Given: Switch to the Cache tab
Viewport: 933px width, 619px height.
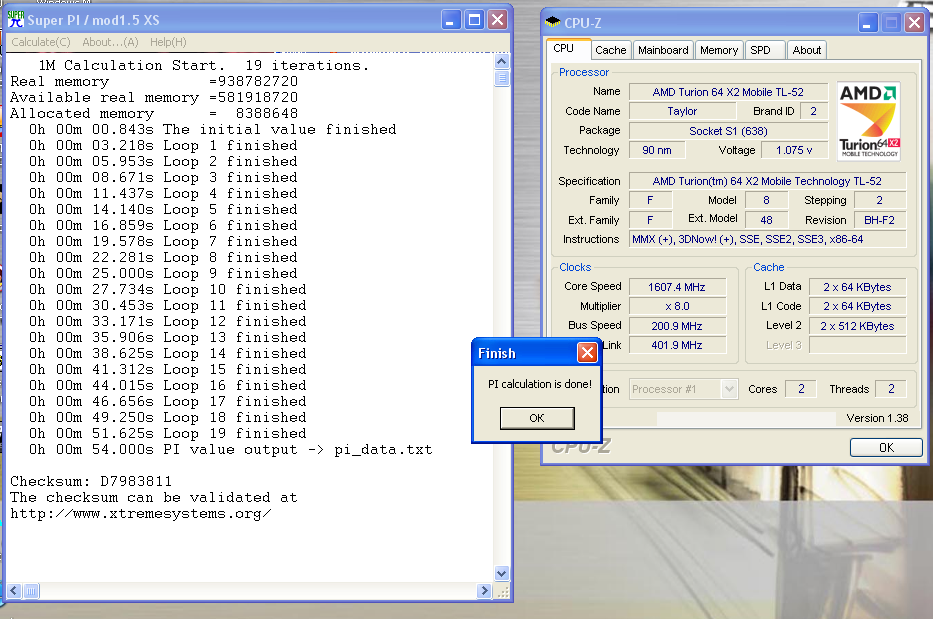Looking at the screenshot, I should tap(610, 50).
